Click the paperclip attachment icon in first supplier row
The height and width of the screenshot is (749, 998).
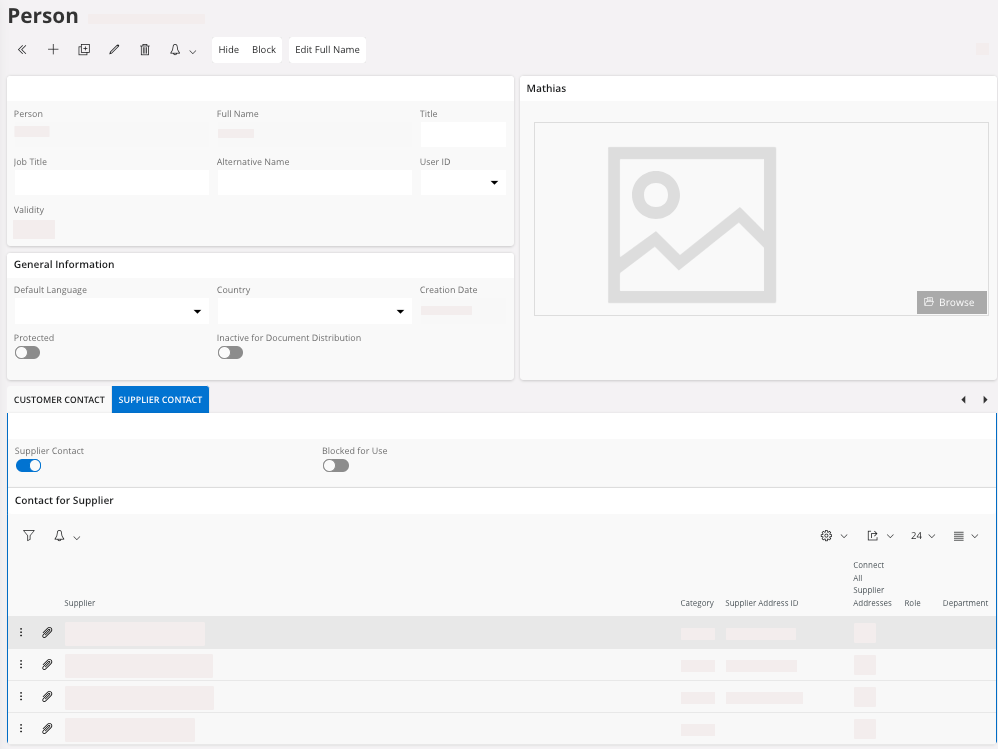pos(47,633)
